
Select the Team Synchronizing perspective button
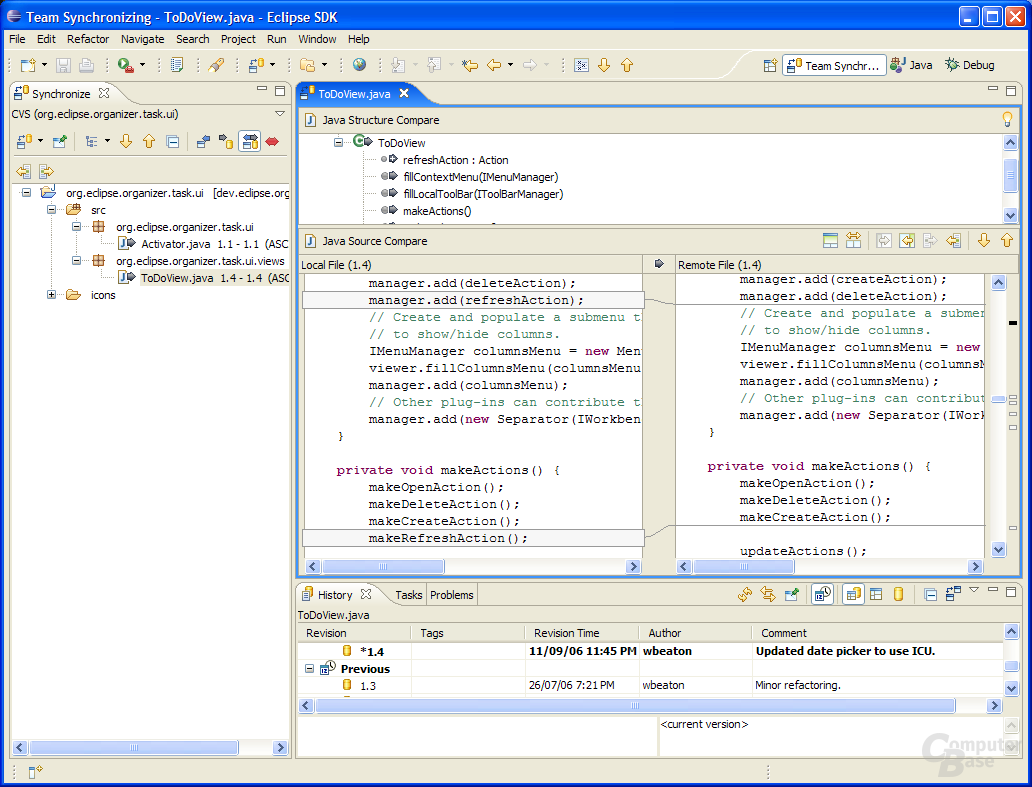pos(834,65)
